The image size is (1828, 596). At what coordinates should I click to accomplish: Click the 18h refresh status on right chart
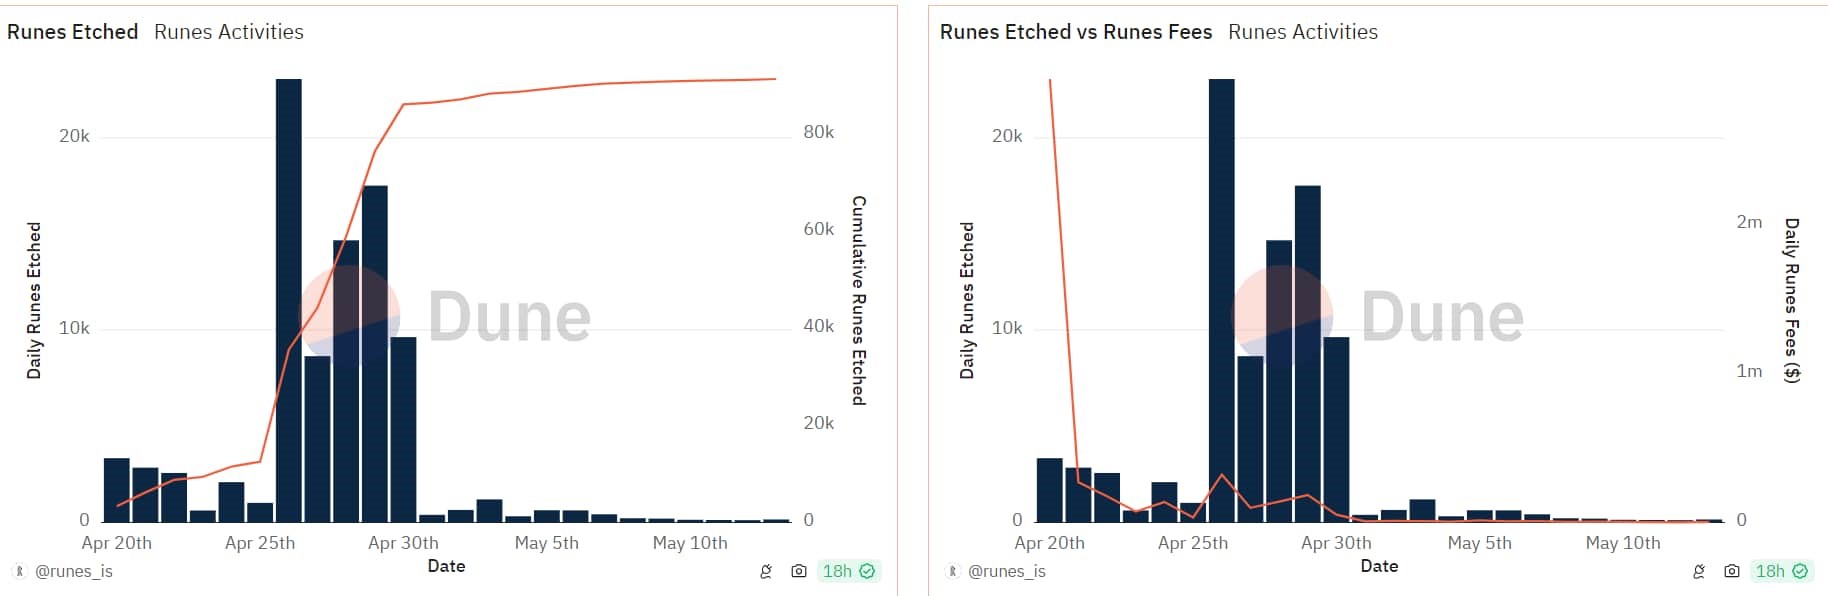tap(1770, 571)
